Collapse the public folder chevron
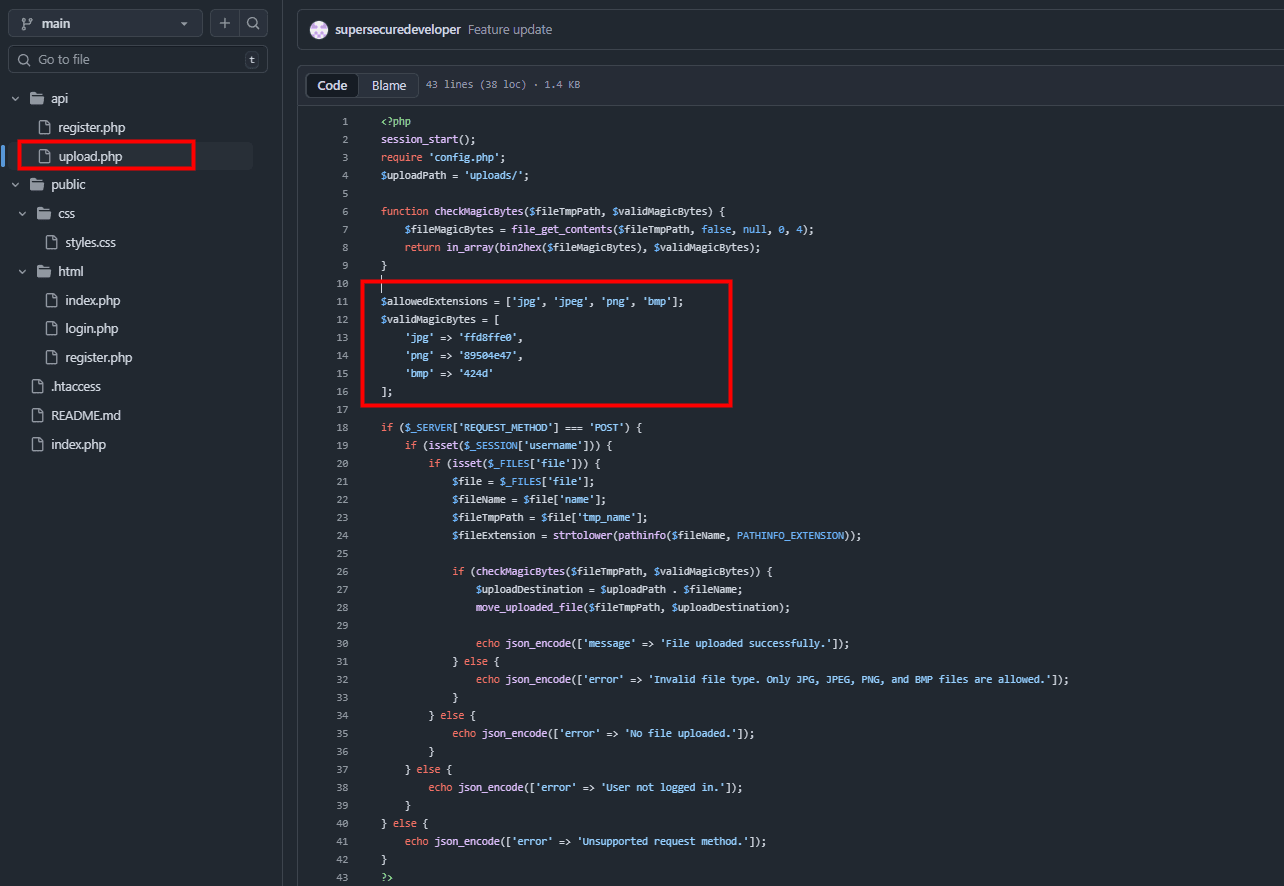1284x886 pixels. pos(16,185)
